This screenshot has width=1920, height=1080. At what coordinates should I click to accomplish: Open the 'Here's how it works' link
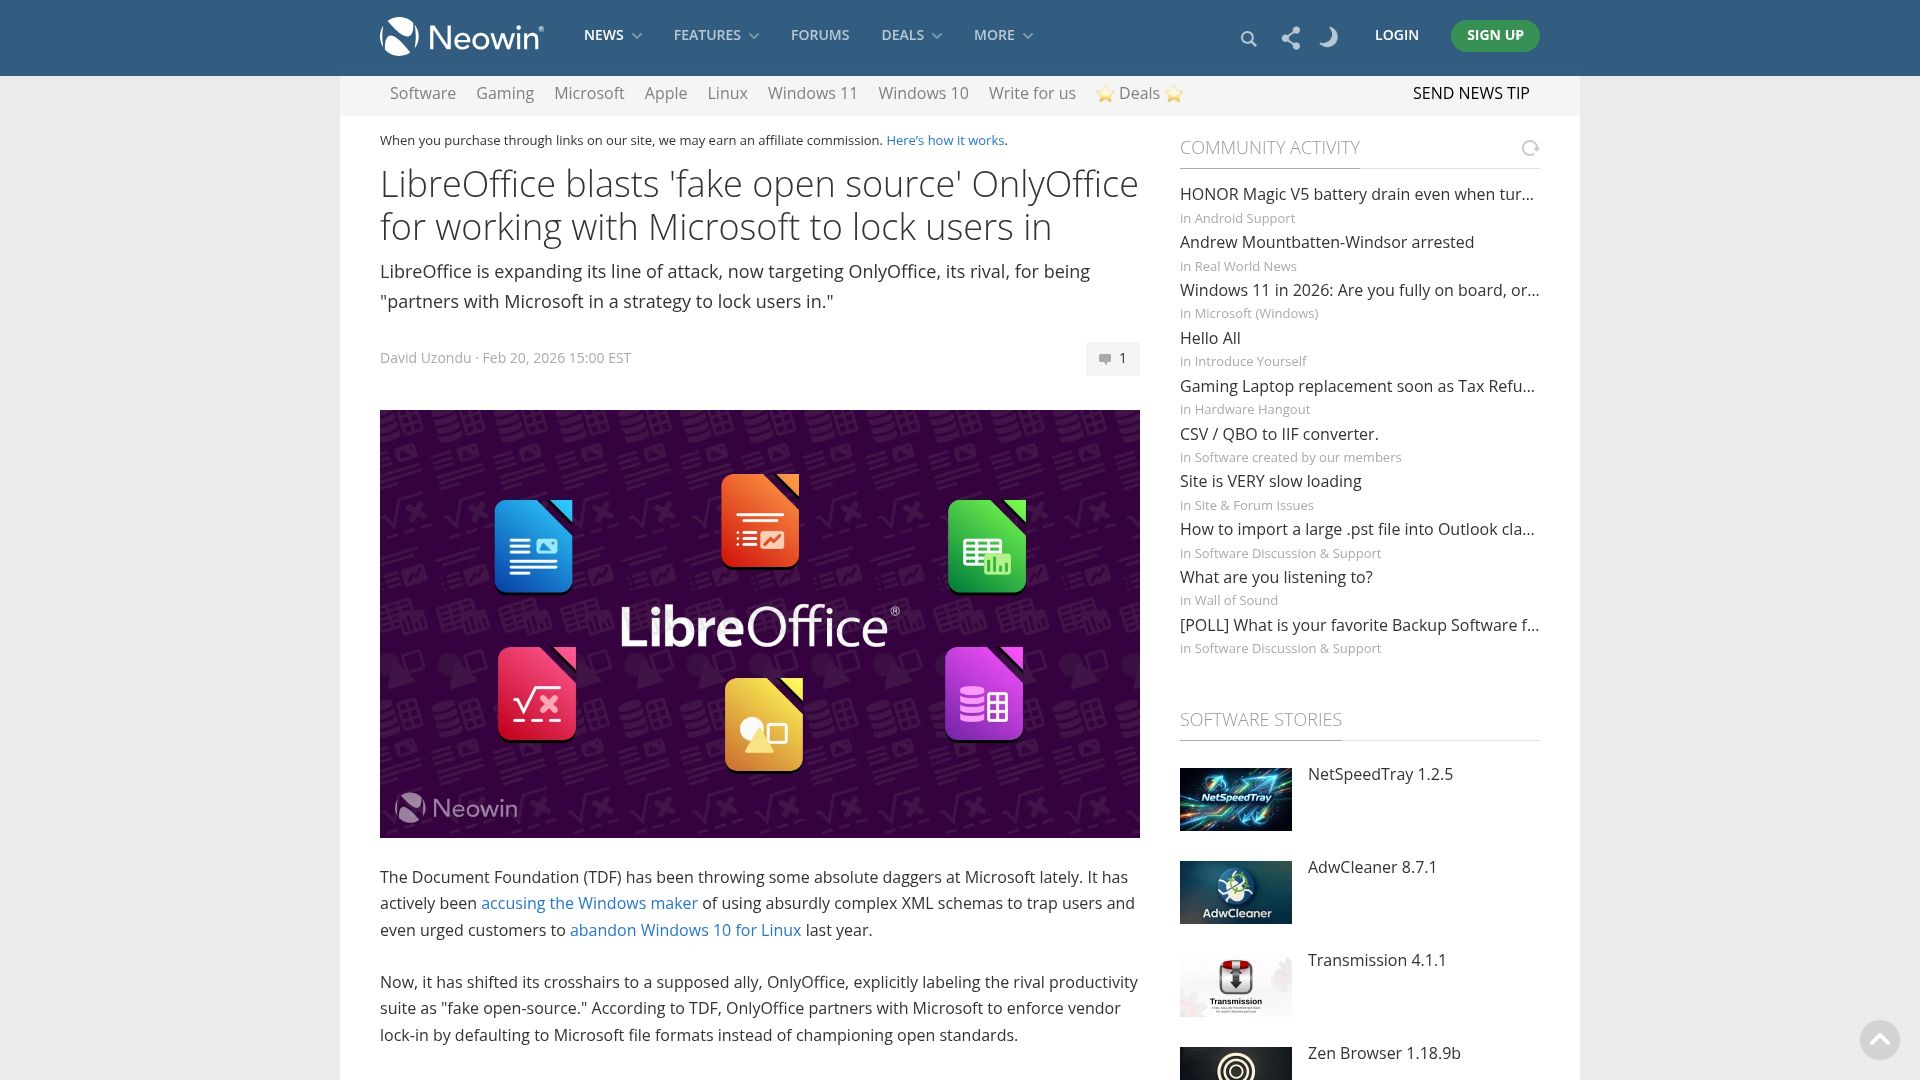click(945, 140)
